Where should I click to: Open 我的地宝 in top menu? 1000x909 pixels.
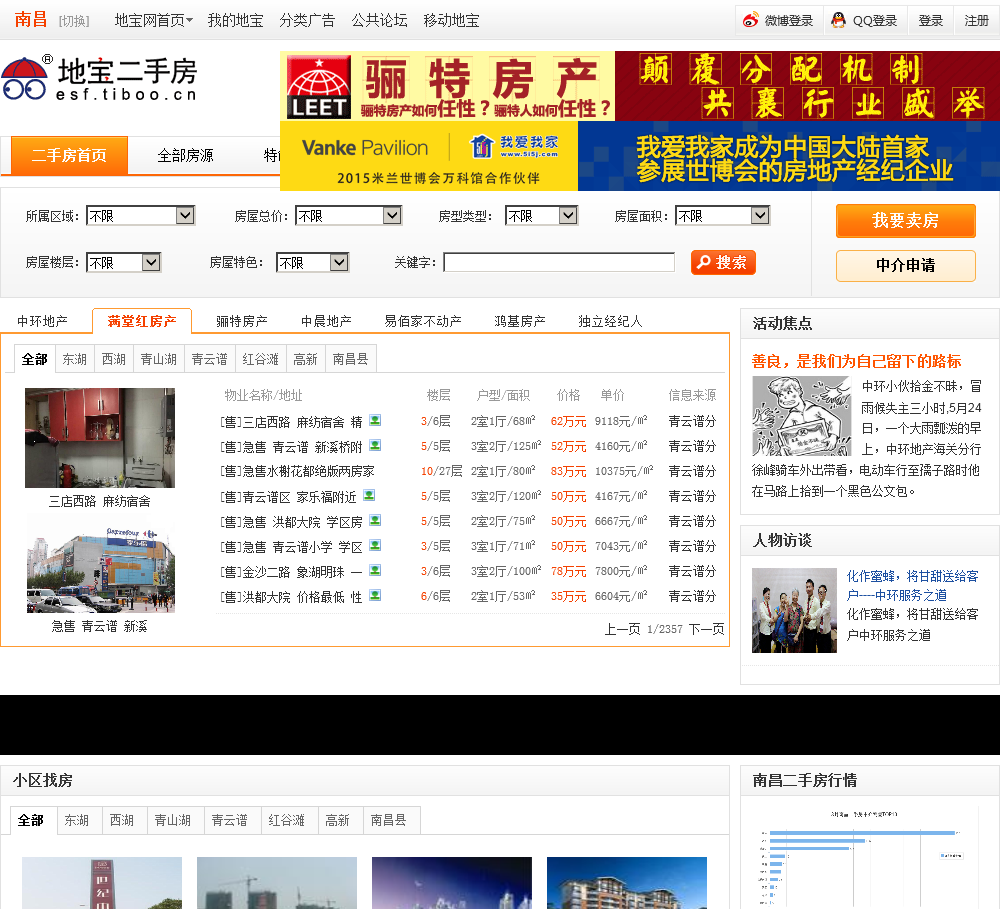tap(235, 20)
